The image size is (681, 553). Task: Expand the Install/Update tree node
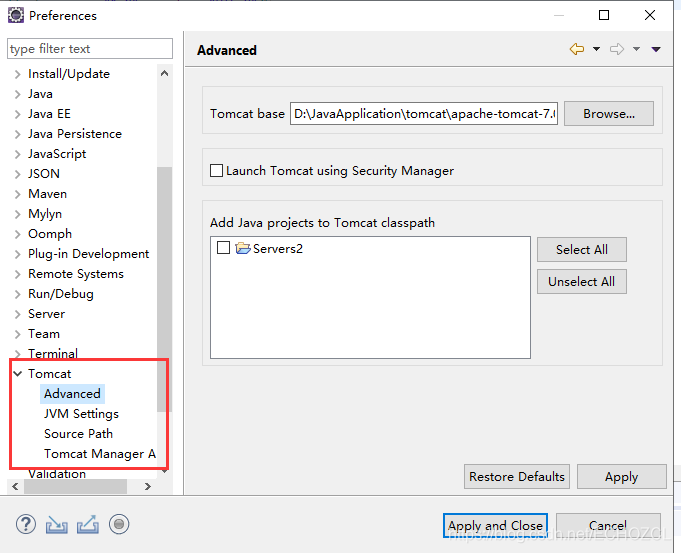[x=17, y=74]
